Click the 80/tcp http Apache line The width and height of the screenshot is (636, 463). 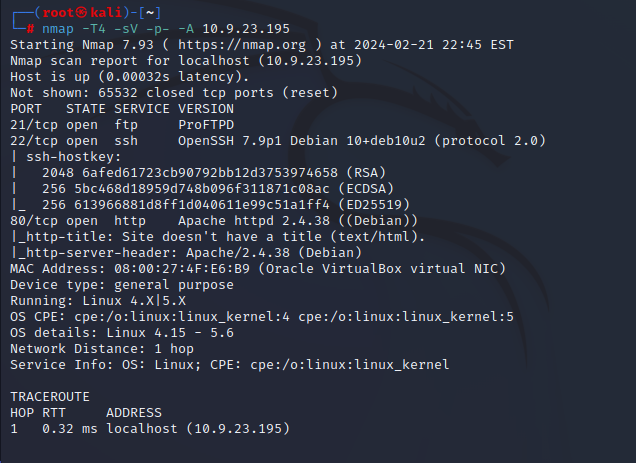tap(214, 221)
